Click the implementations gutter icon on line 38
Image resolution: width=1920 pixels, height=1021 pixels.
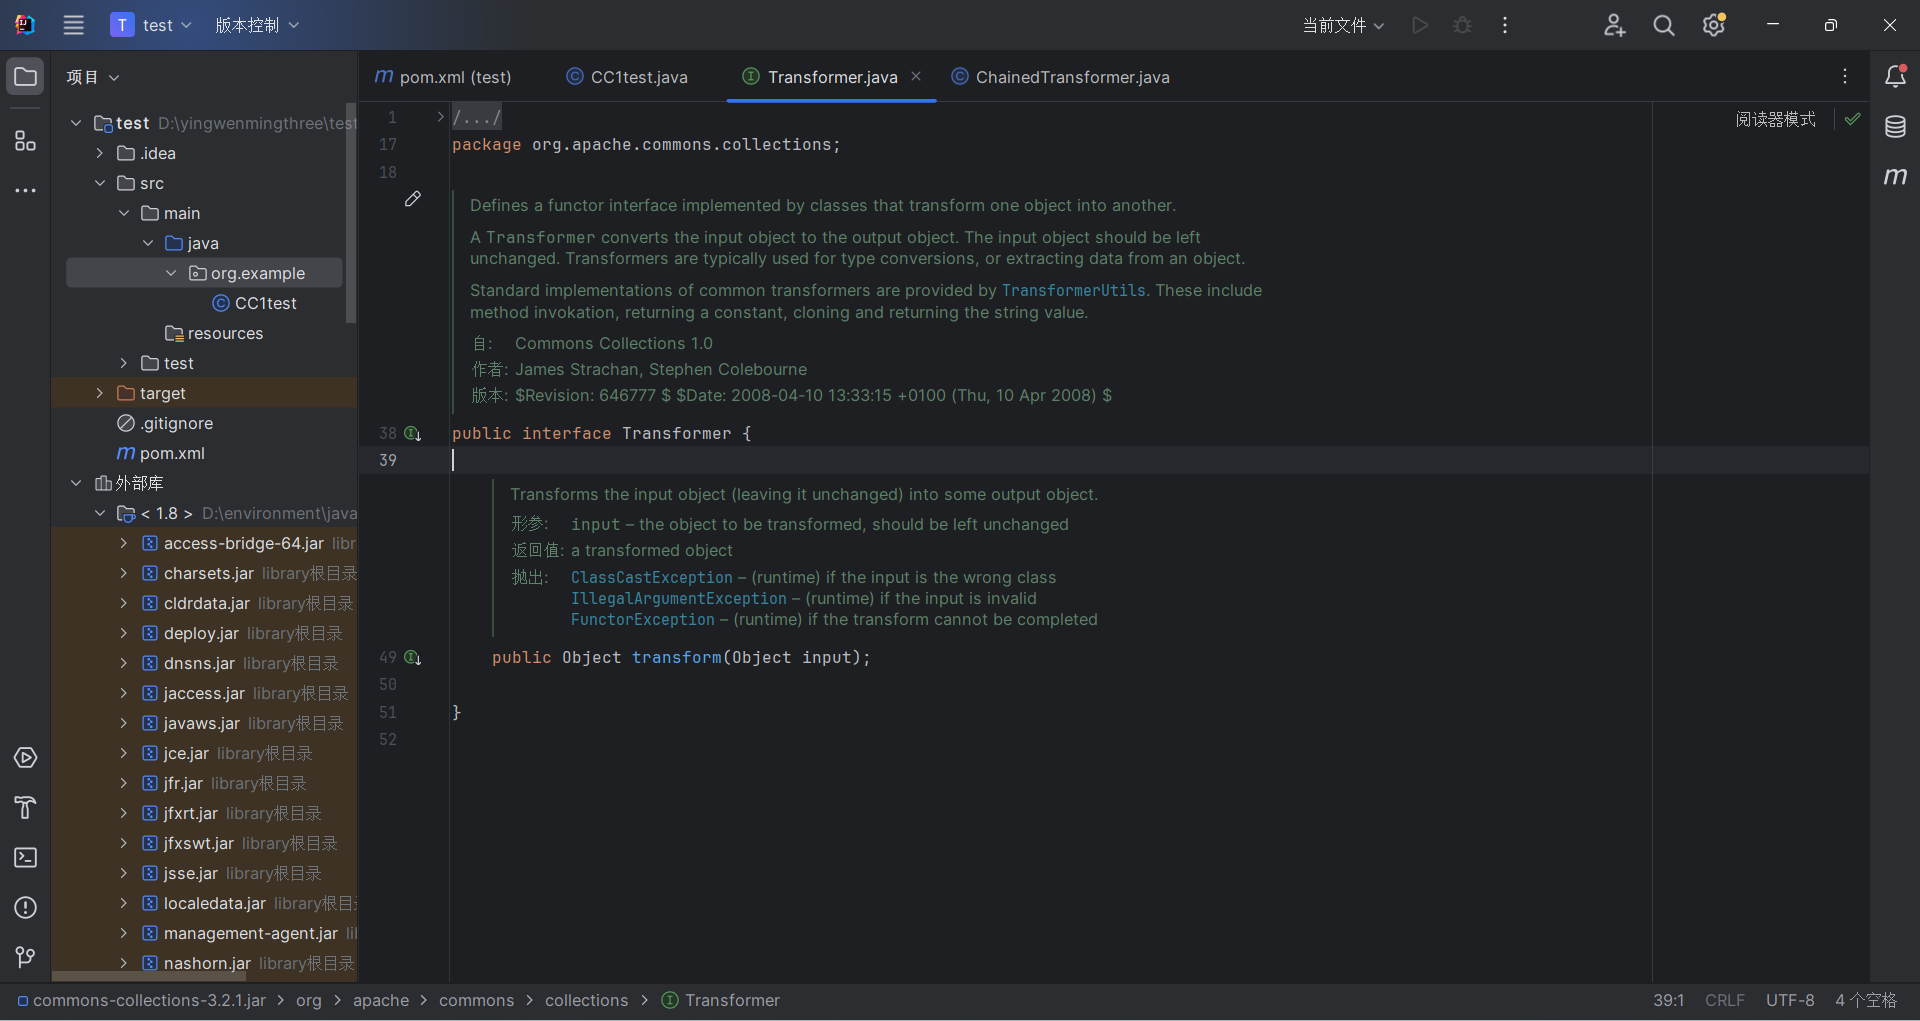tap(412, 434)
